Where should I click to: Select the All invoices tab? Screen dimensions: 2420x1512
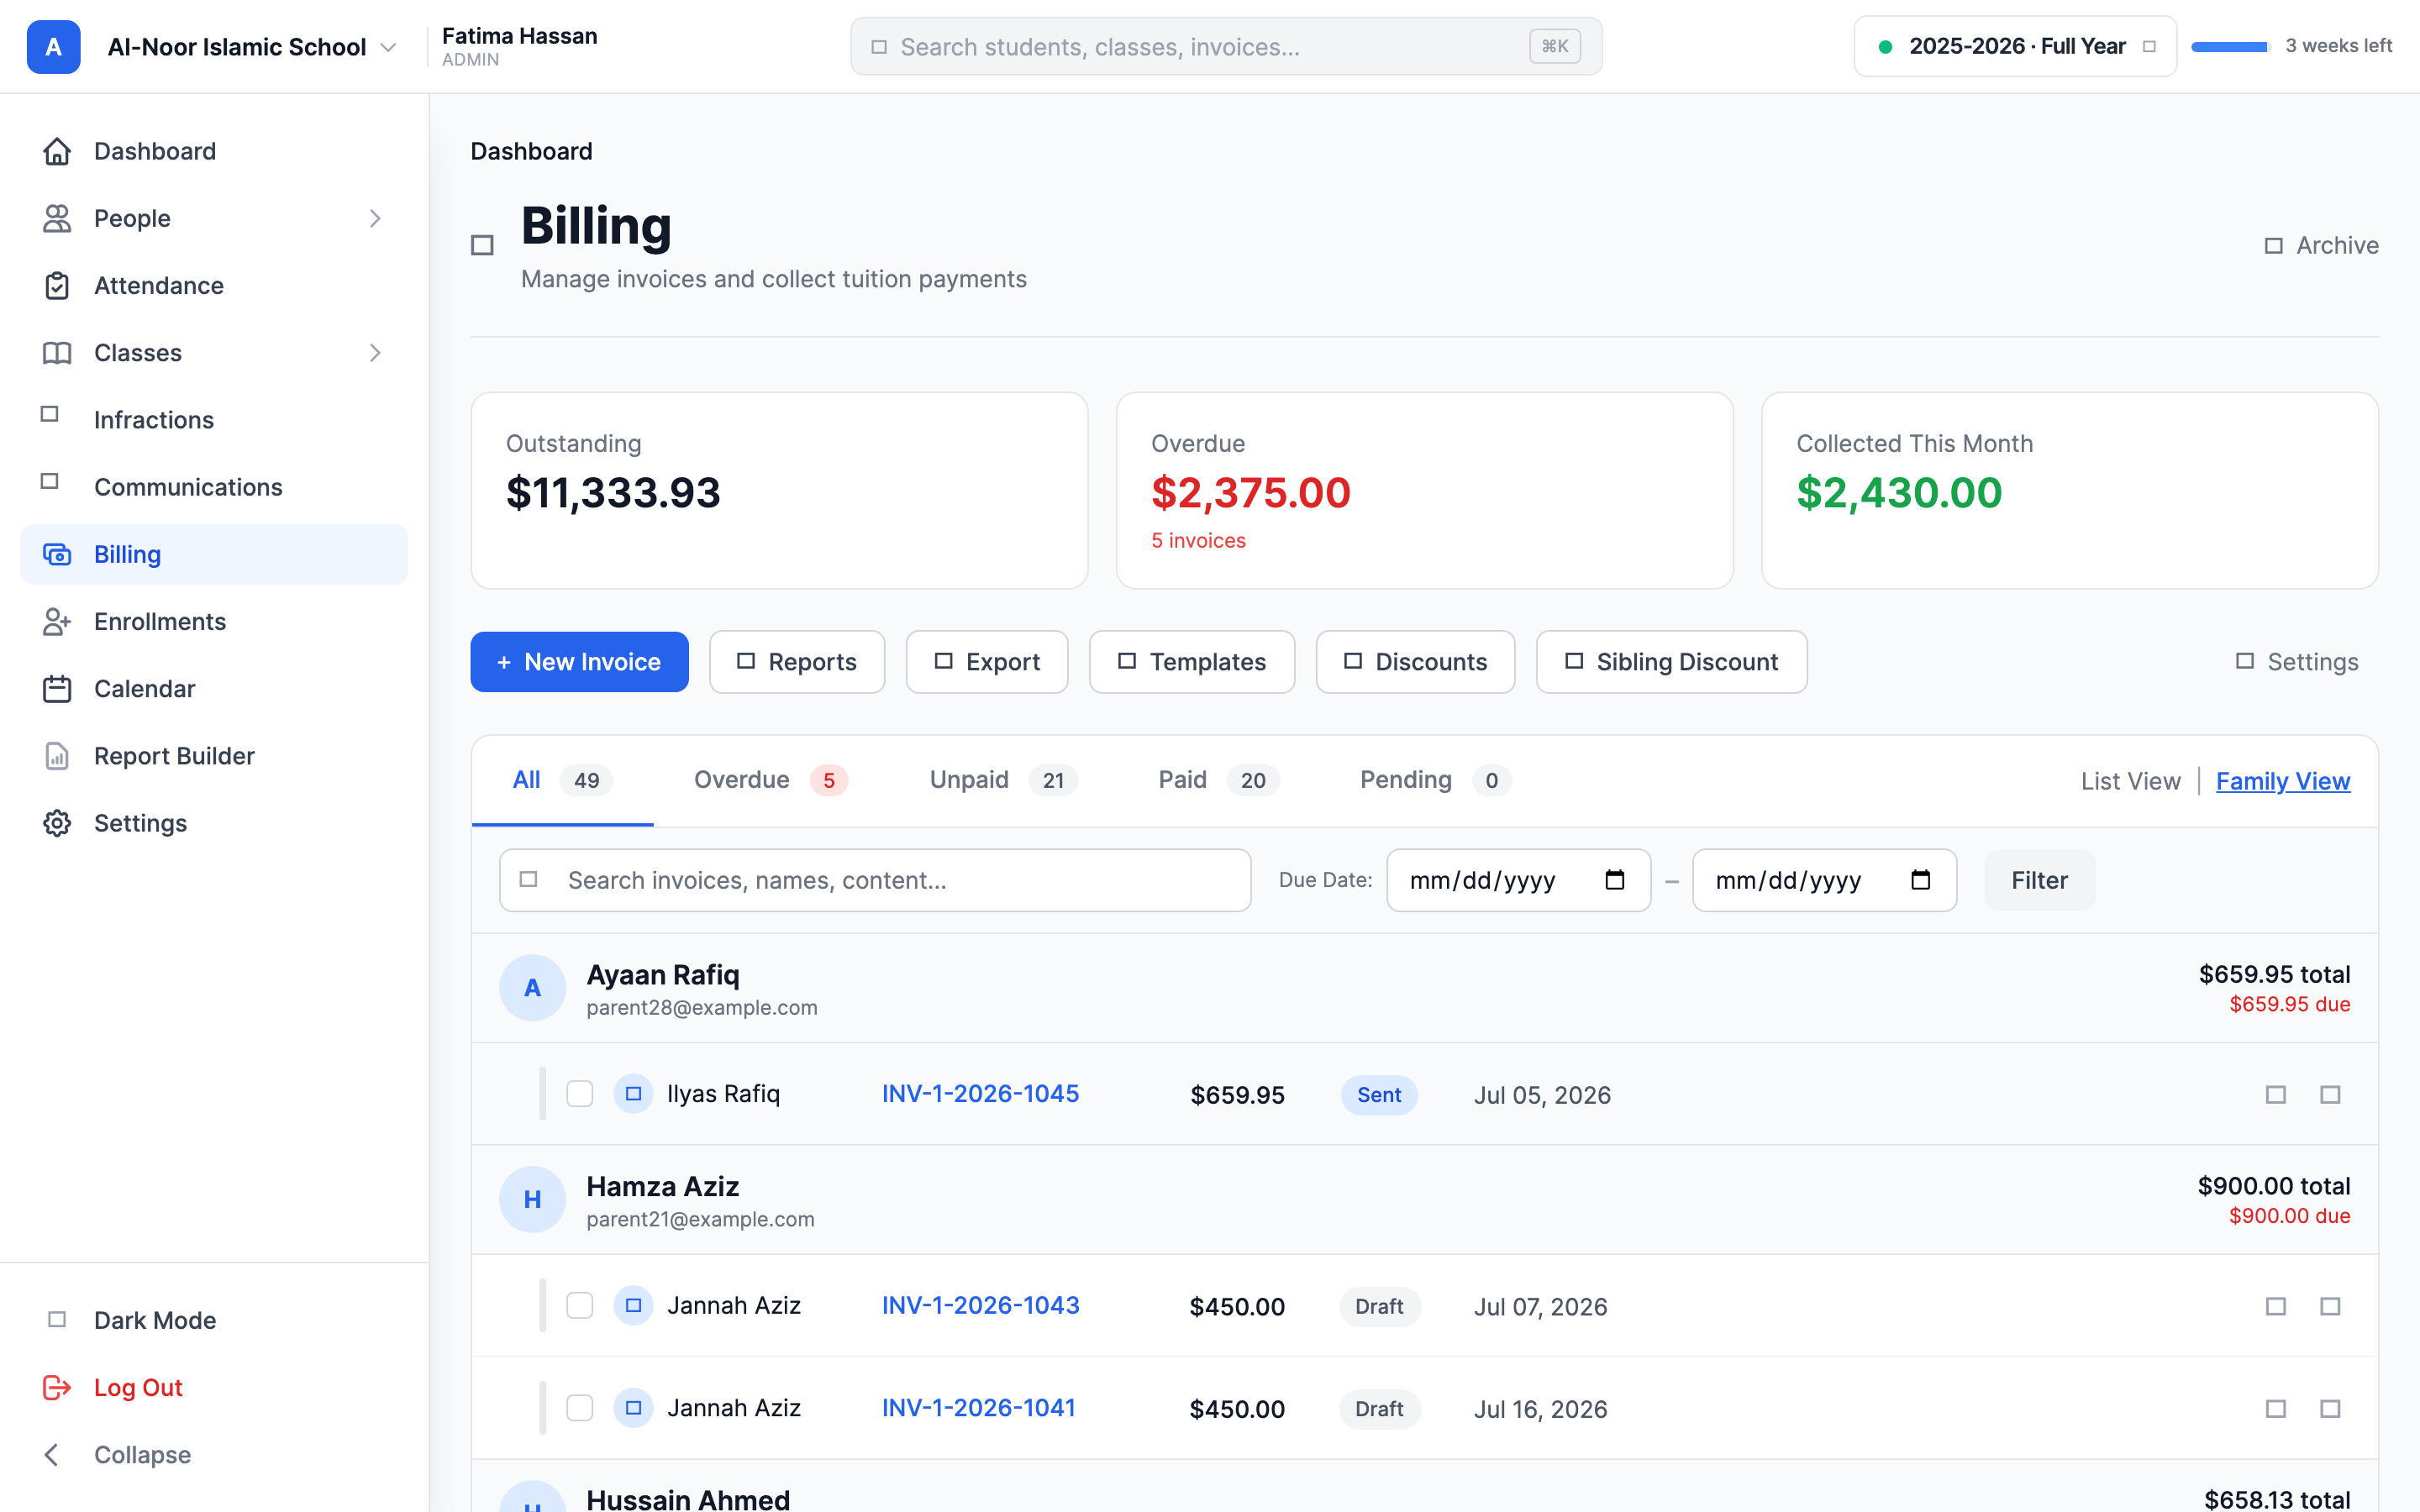[x=562, y=780]
